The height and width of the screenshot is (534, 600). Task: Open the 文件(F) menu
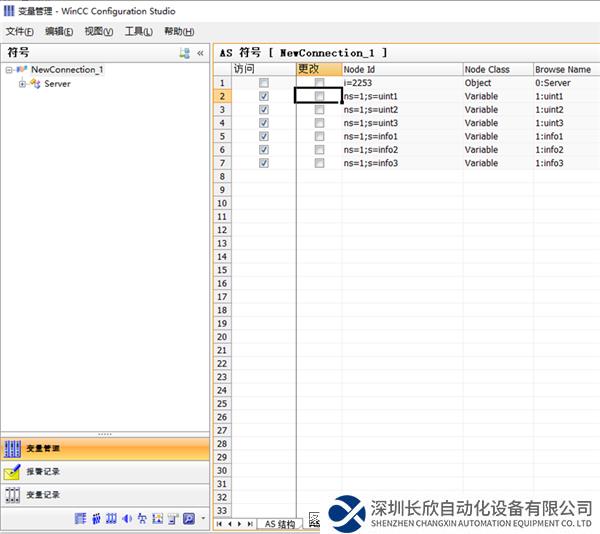coord(19,31)
